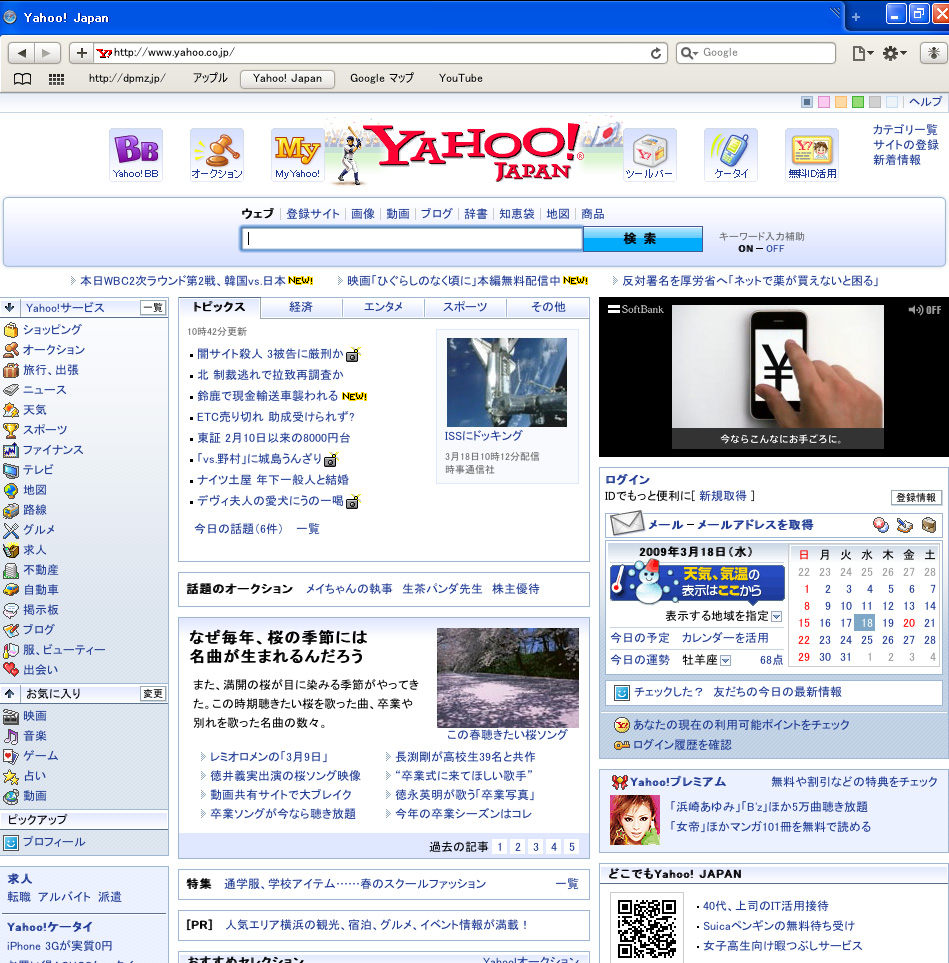Select the pink color theme swatch
This screenshot has width=949, height=963.
tap(824, 102)
